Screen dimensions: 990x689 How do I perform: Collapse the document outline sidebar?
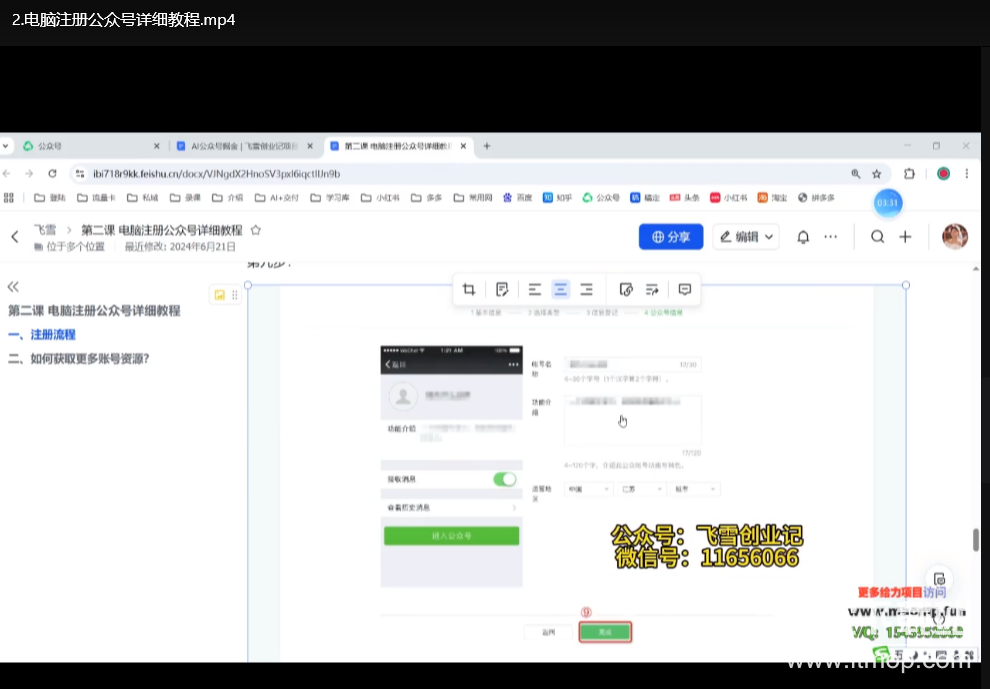click(13, 287)
